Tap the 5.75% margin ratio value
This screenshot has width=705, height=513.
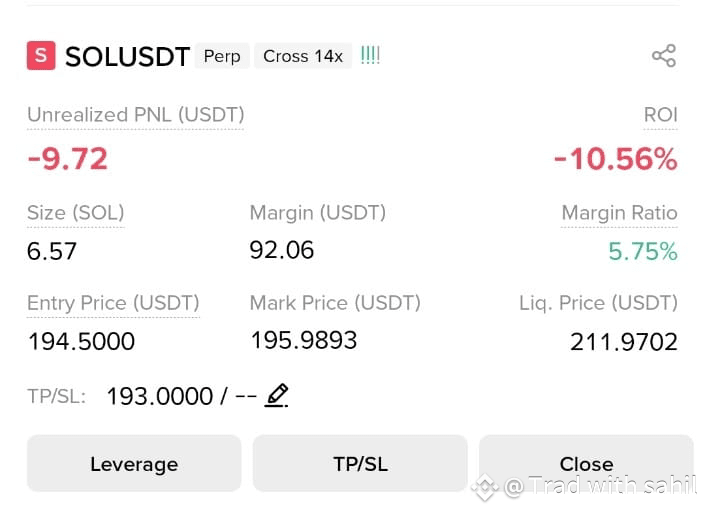tap(643, 251)
